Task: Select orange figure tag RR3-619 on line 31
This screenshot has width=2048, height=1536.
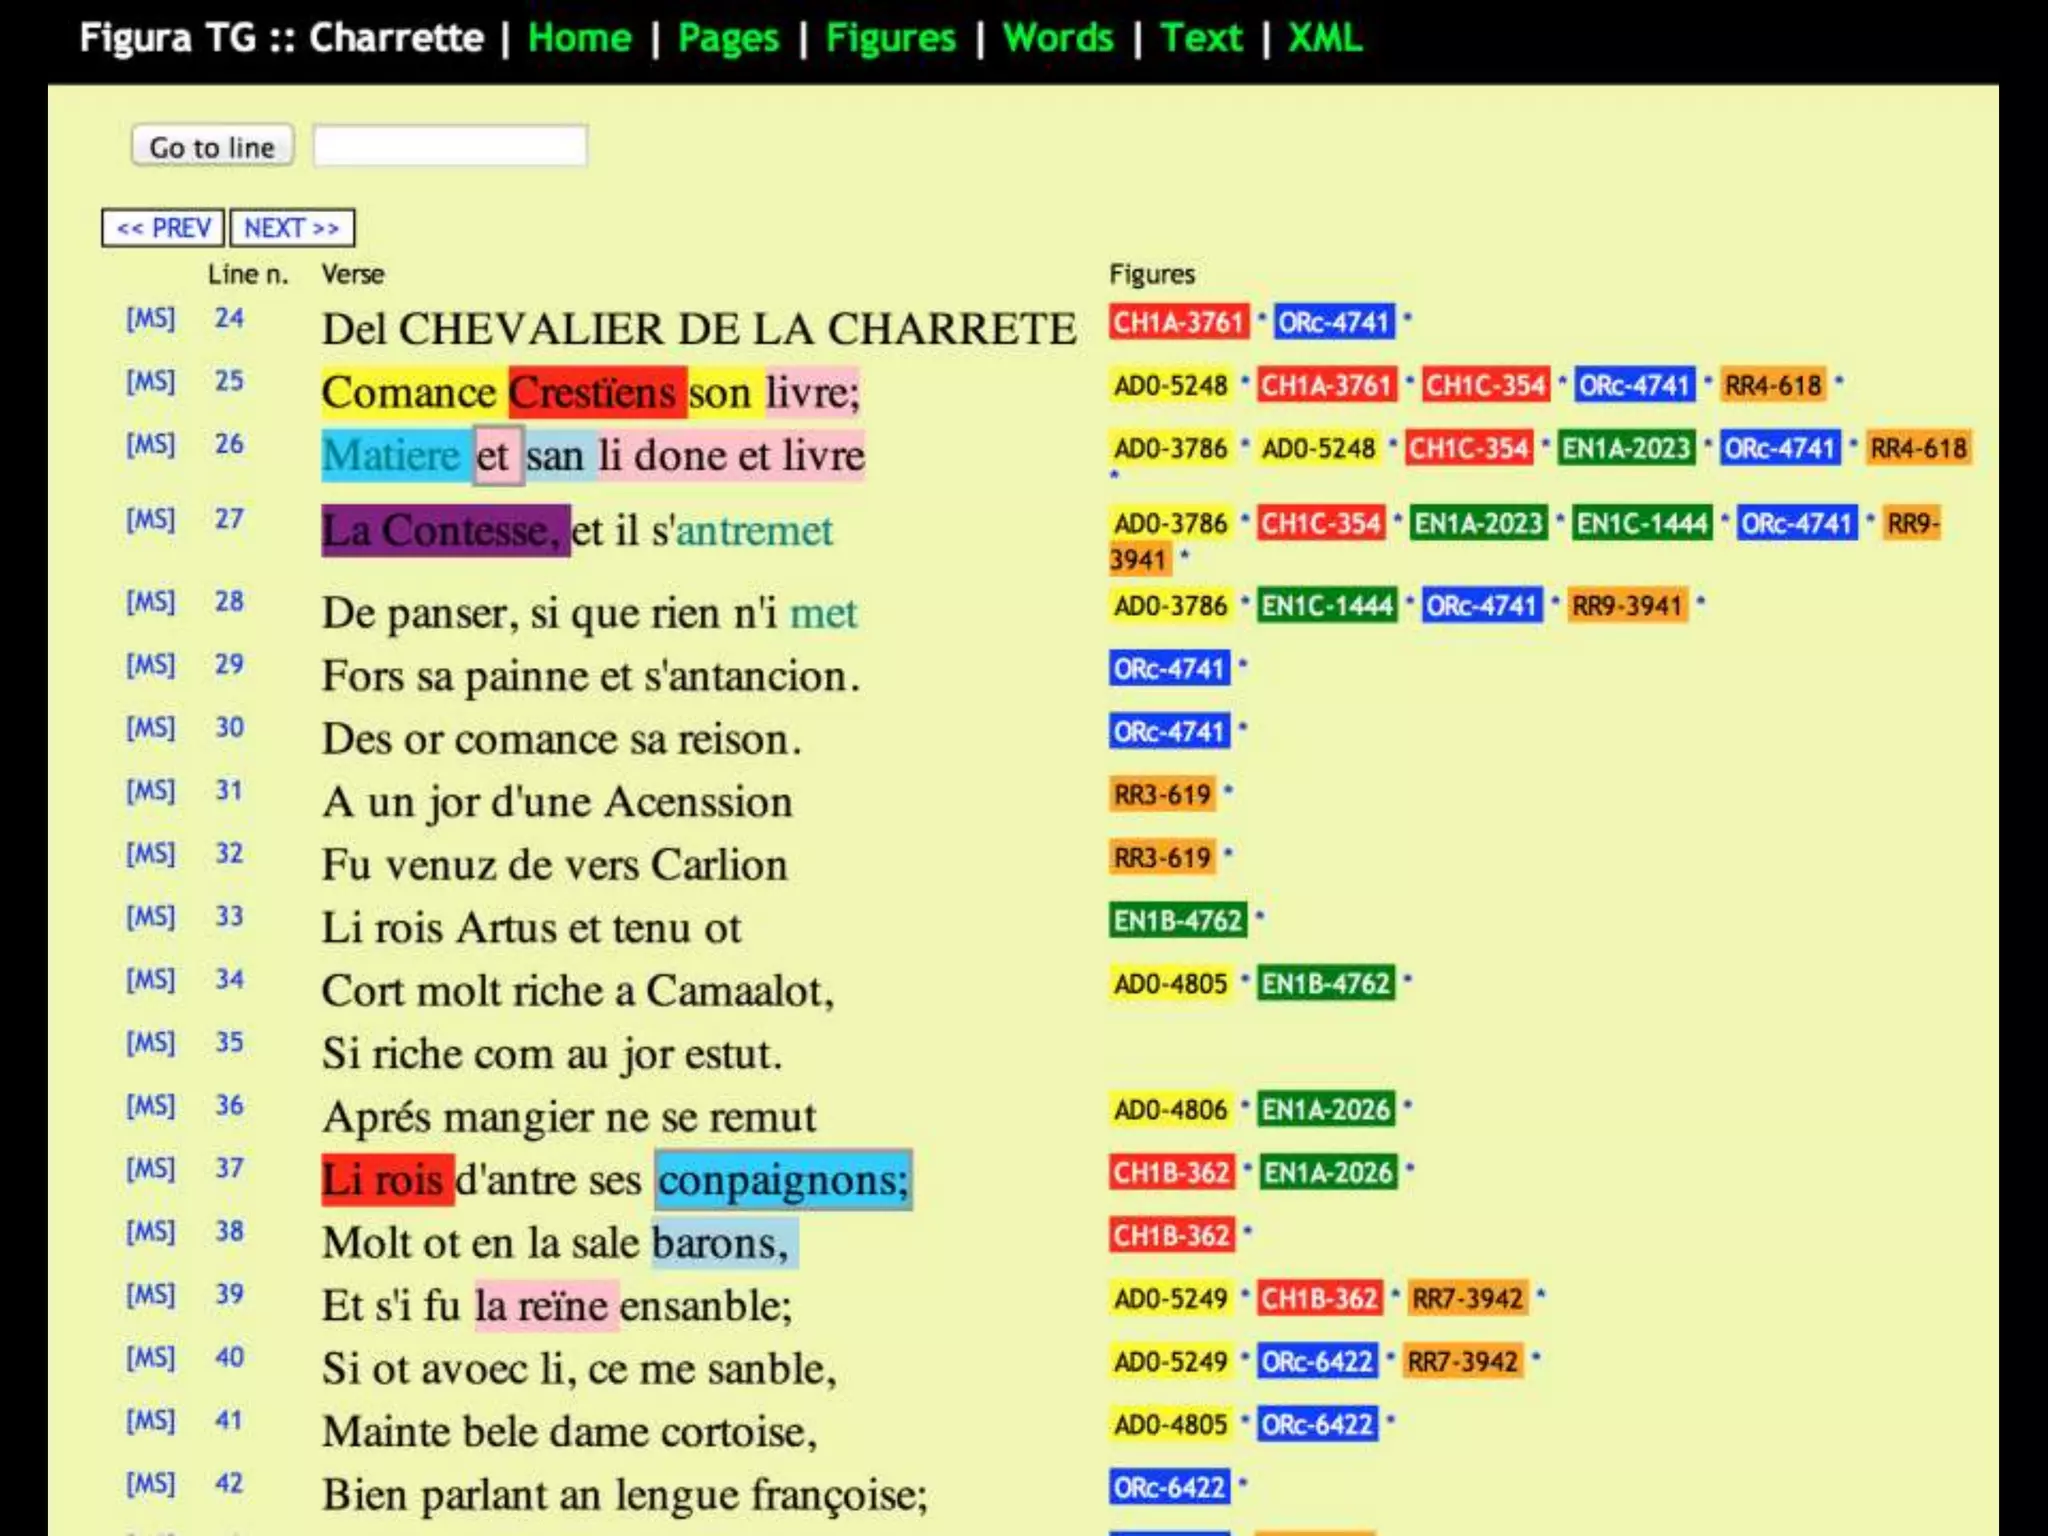Action: tap(1162, 795)
